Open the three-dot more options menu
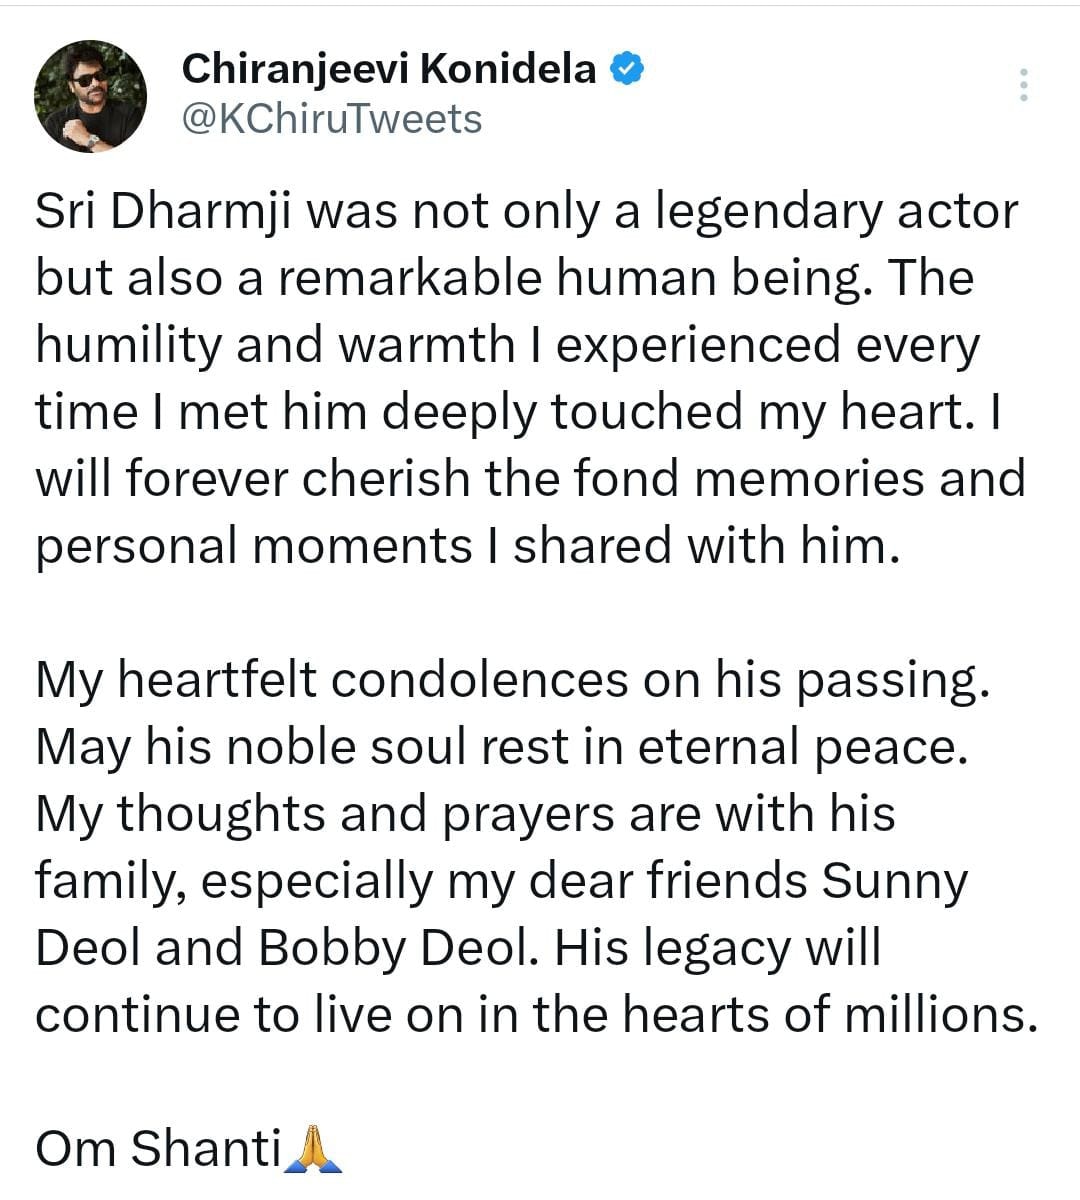This screenshot has height=1200, width=1080. (1023, 85)
